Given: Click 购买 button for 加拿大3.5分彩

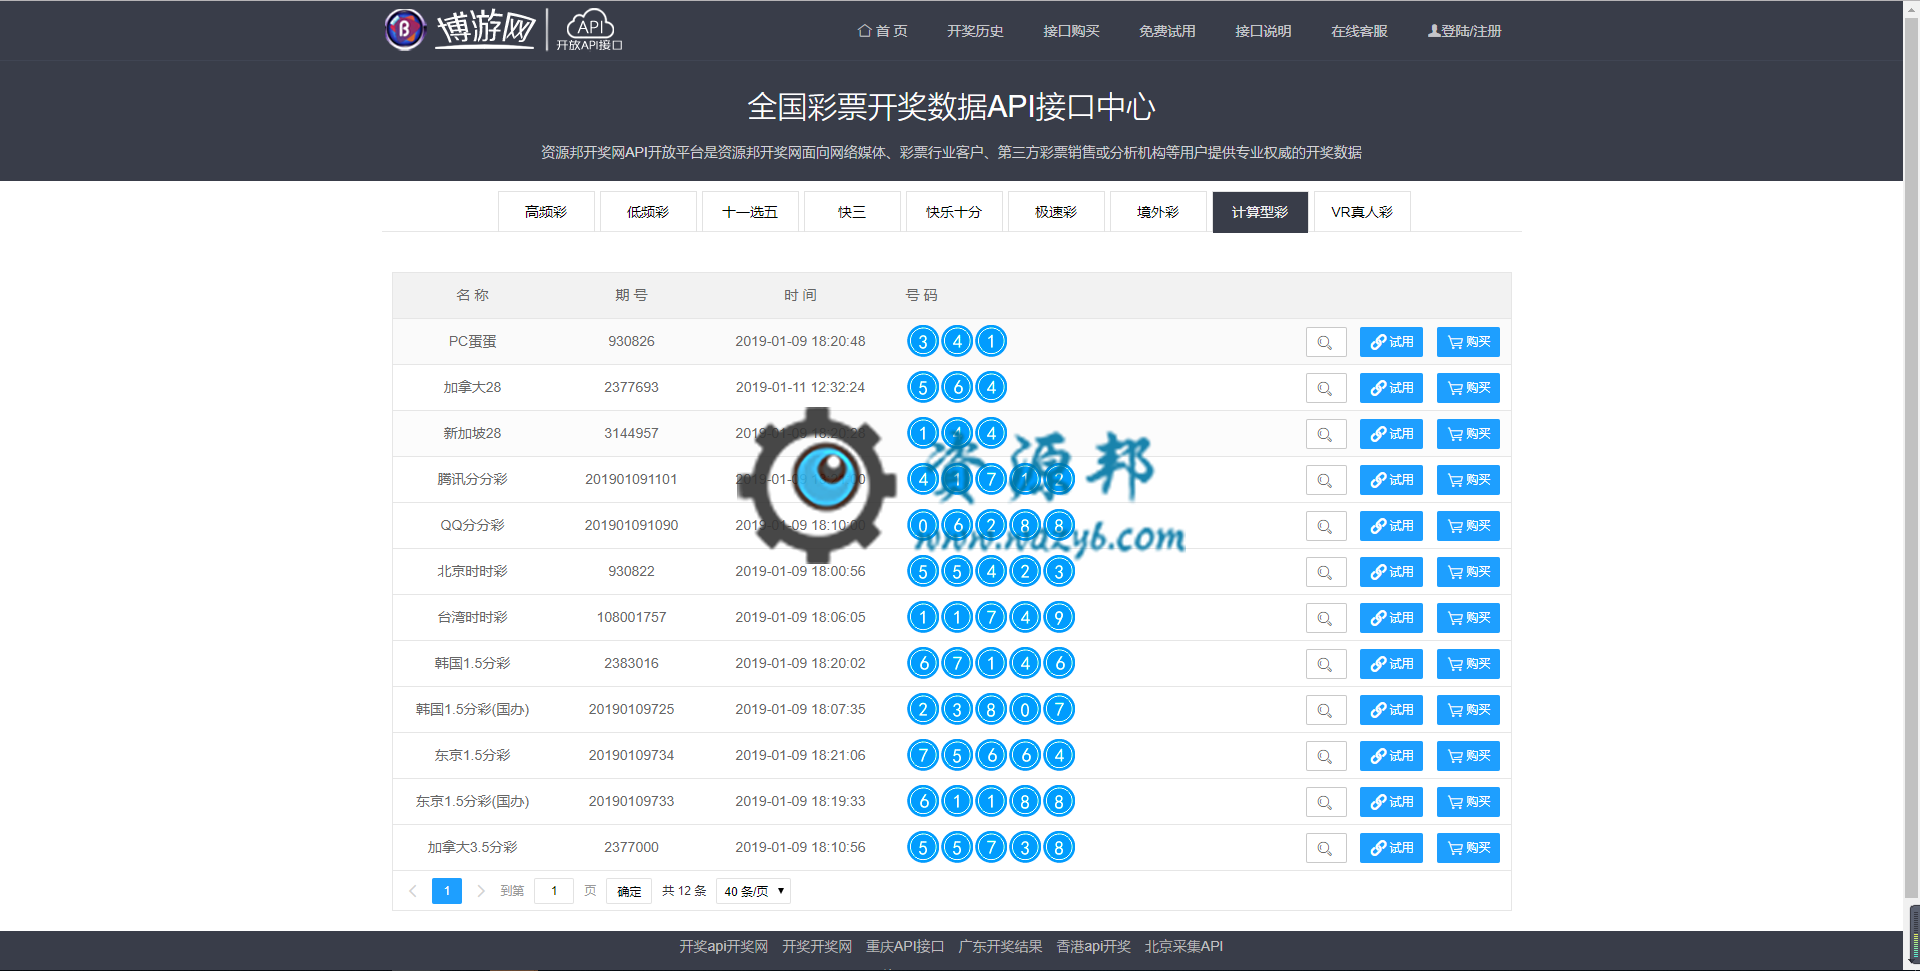Looking at the screenshot, I should 1468,848.
